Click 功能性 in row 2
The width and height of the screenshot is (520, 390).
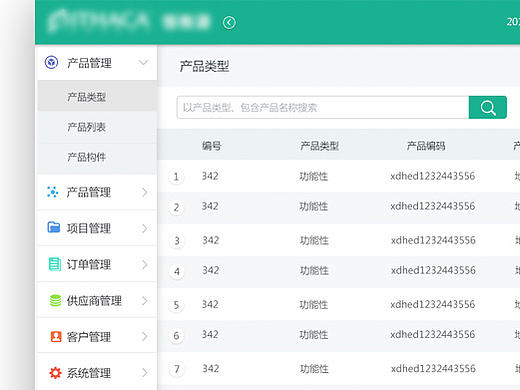pos(314,206)
